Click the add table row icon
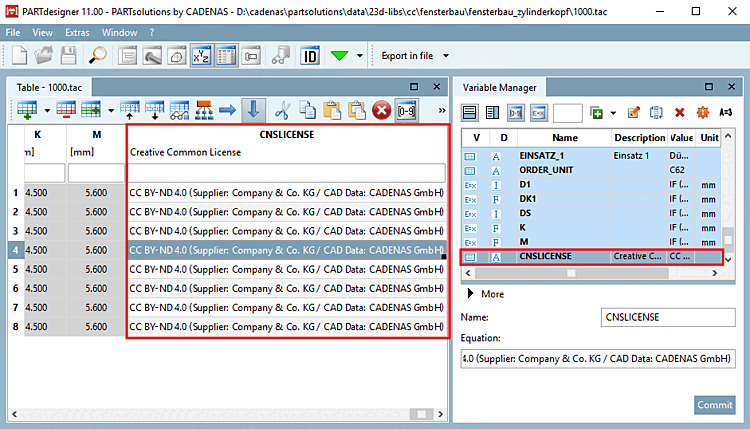The height and width of the screenshot is (429, 750). pyautogui.click(x=27, y=110)
